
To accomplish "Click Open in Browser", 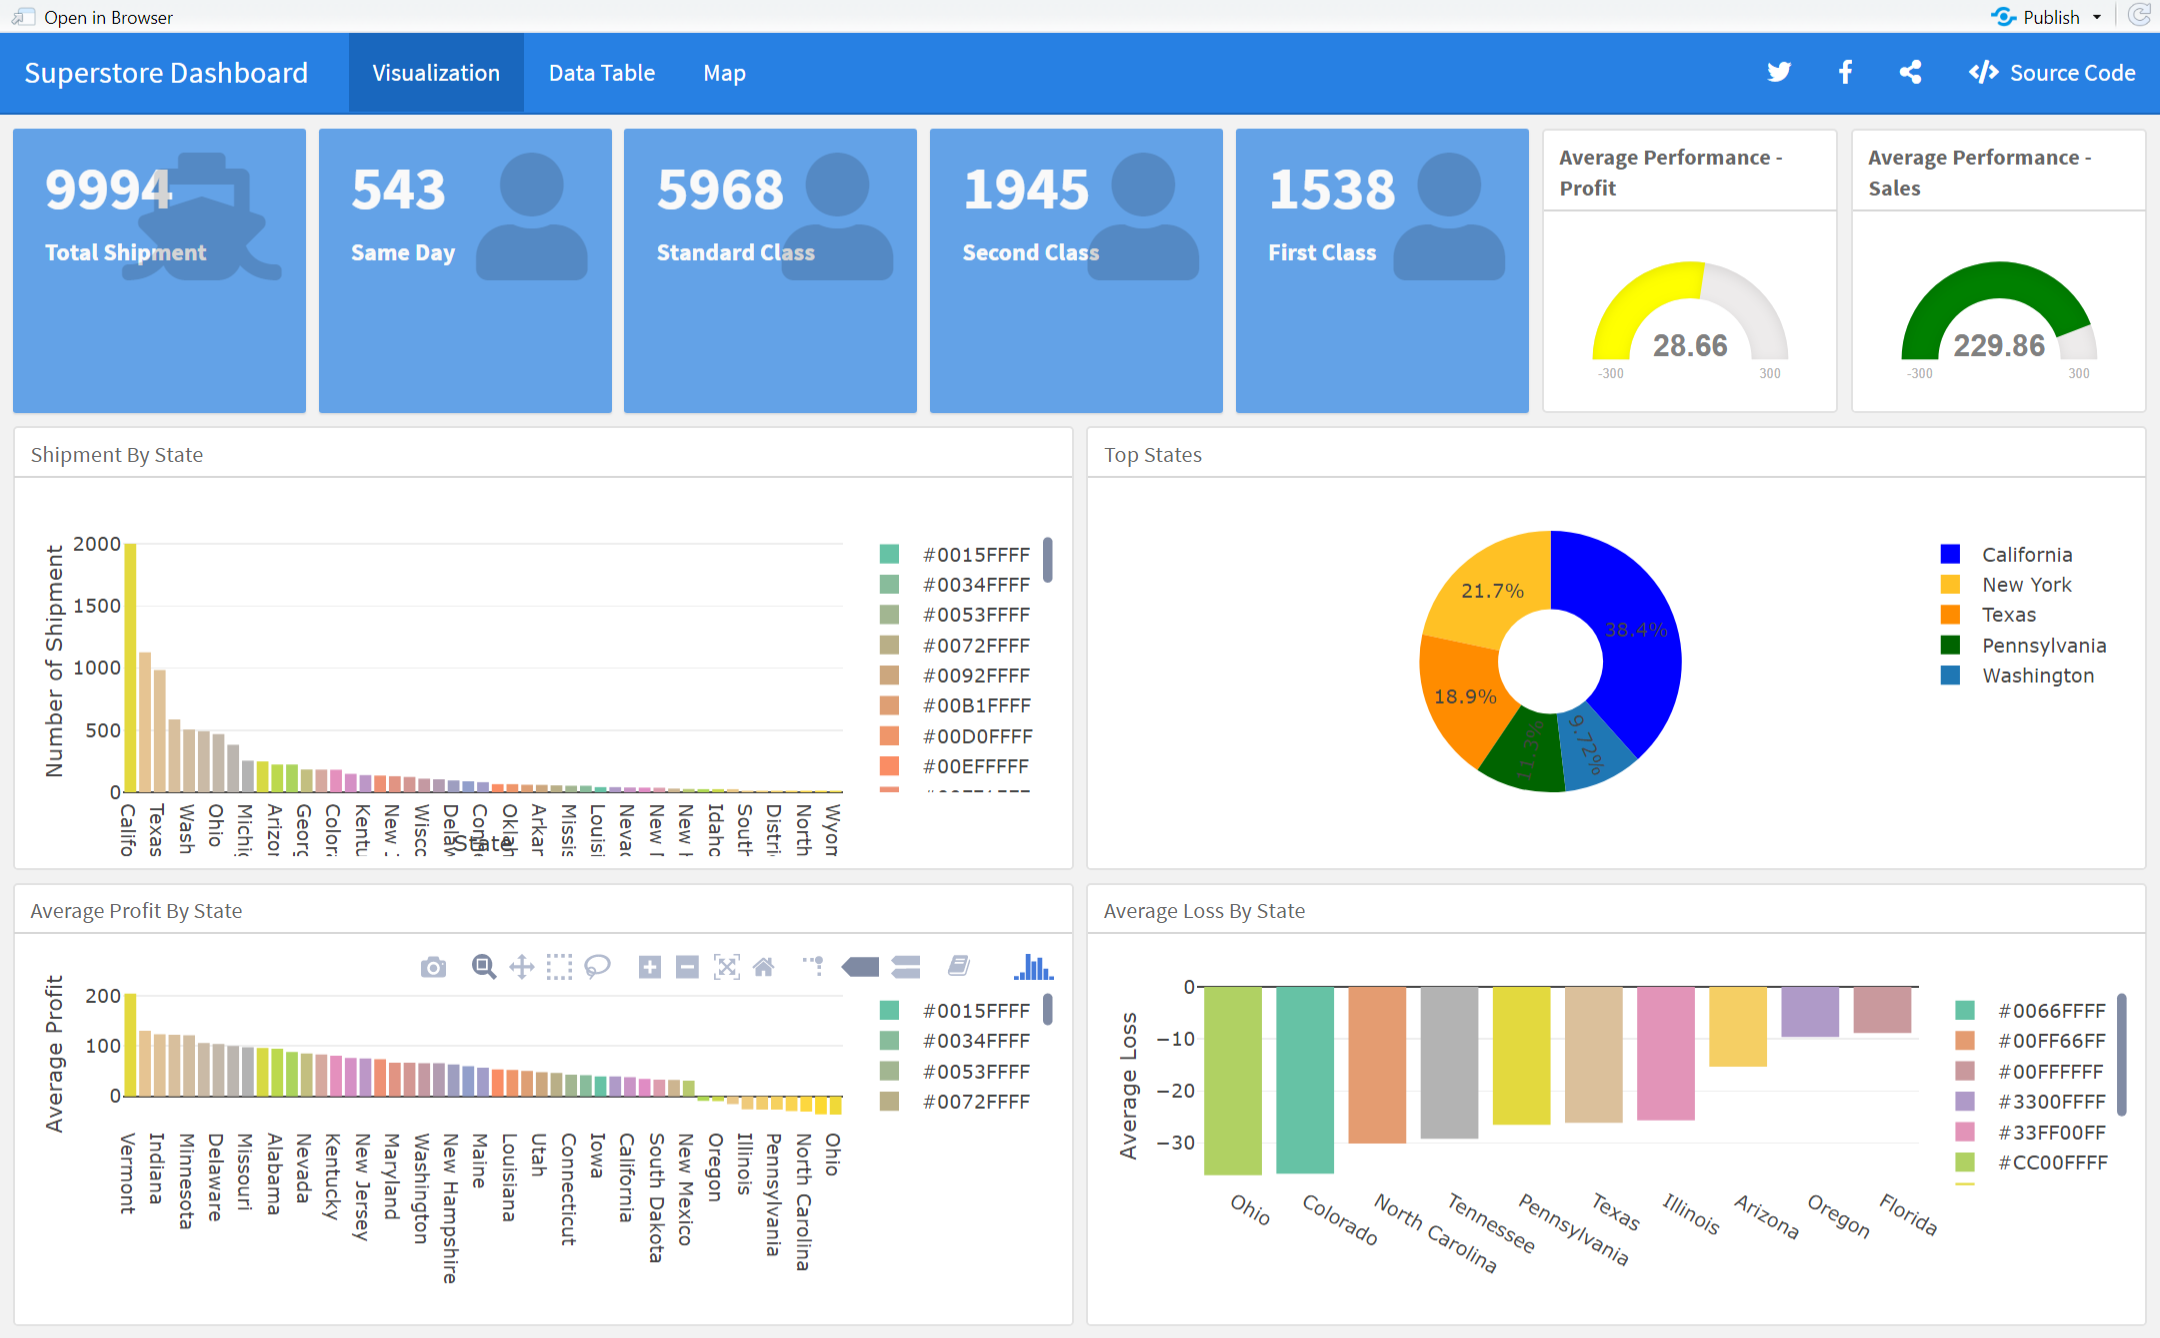I will (92, 17).
